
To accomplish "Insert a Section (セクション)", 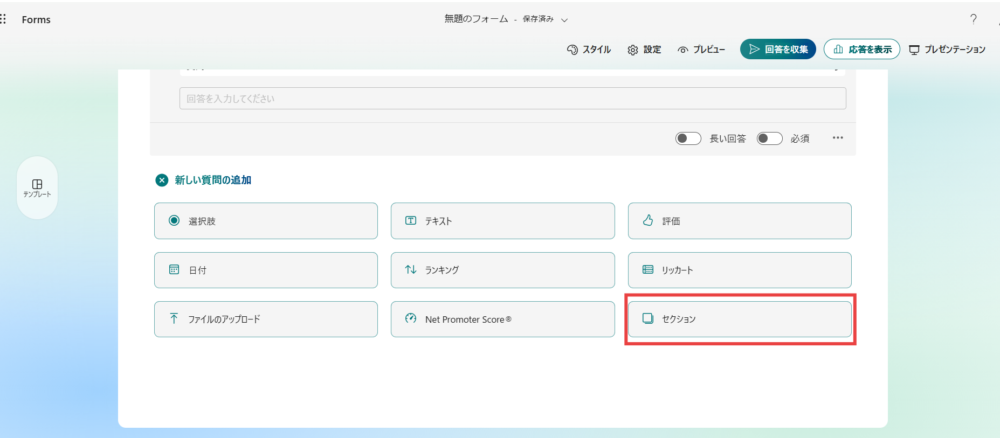I will coord(739,319).
